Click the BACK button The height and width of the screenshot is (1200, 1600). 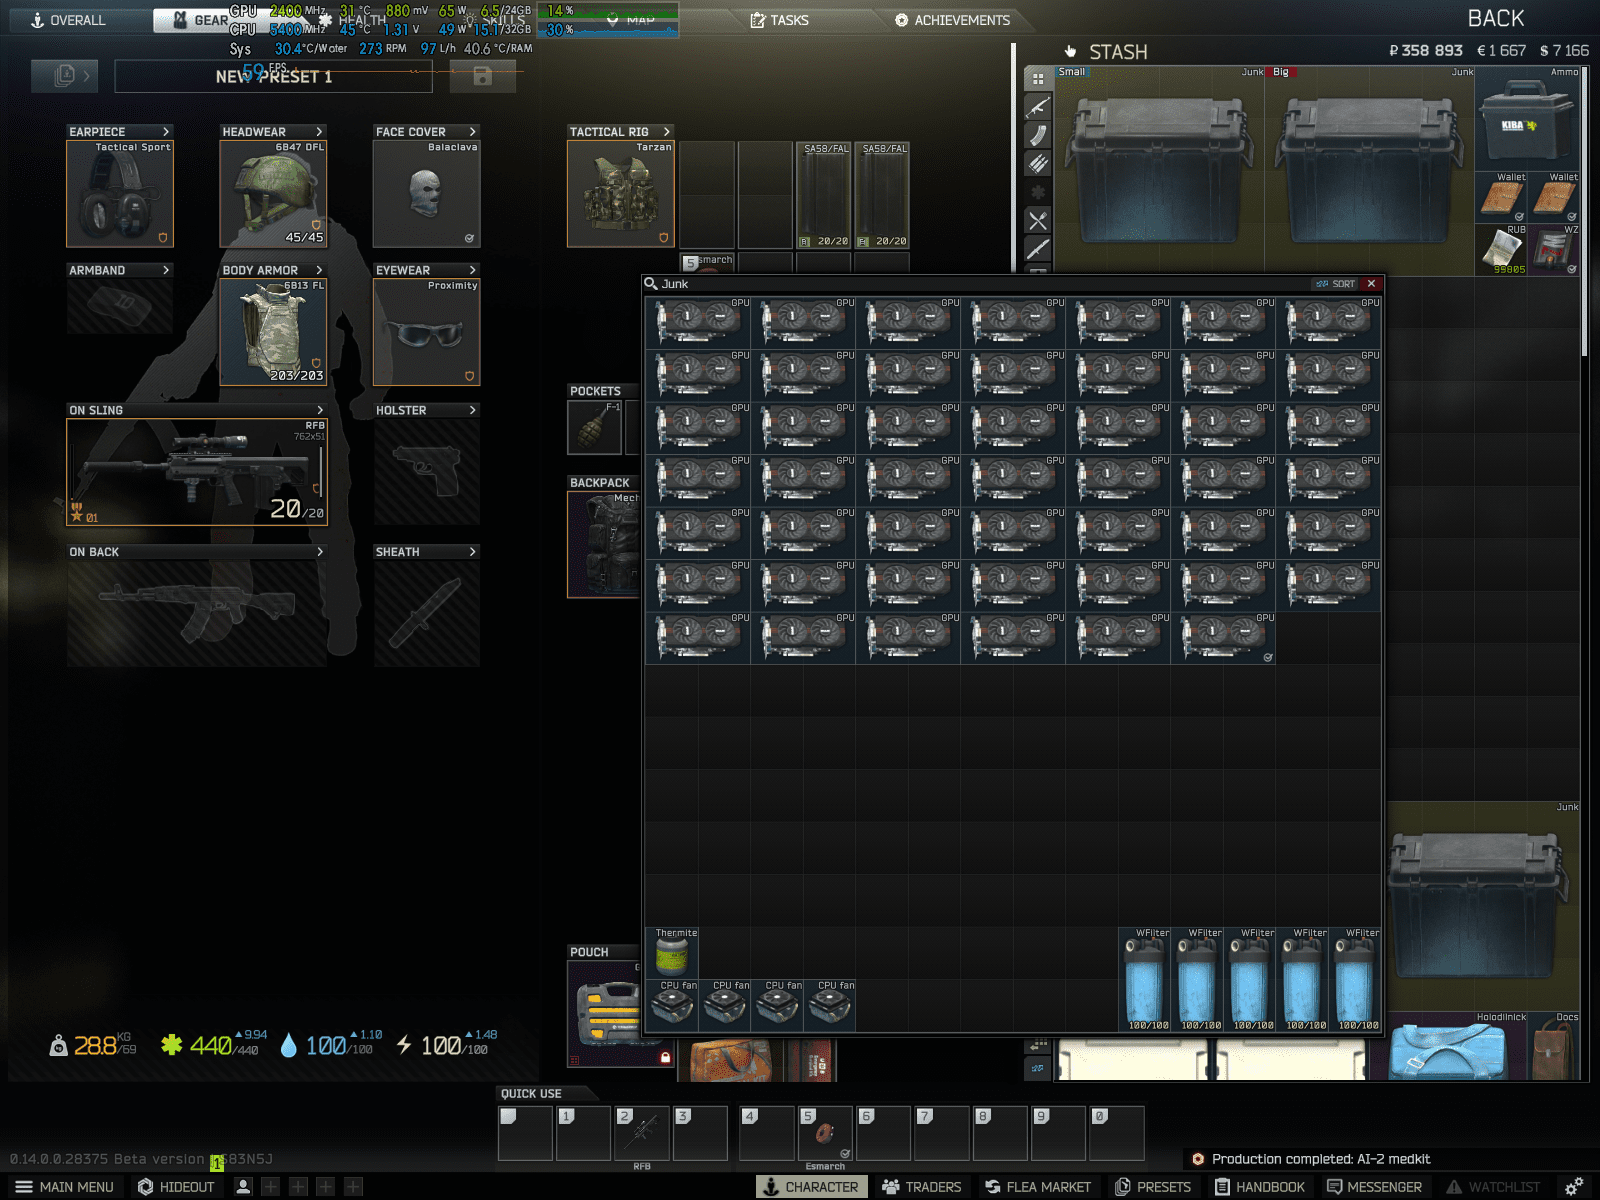point(1495,19)
